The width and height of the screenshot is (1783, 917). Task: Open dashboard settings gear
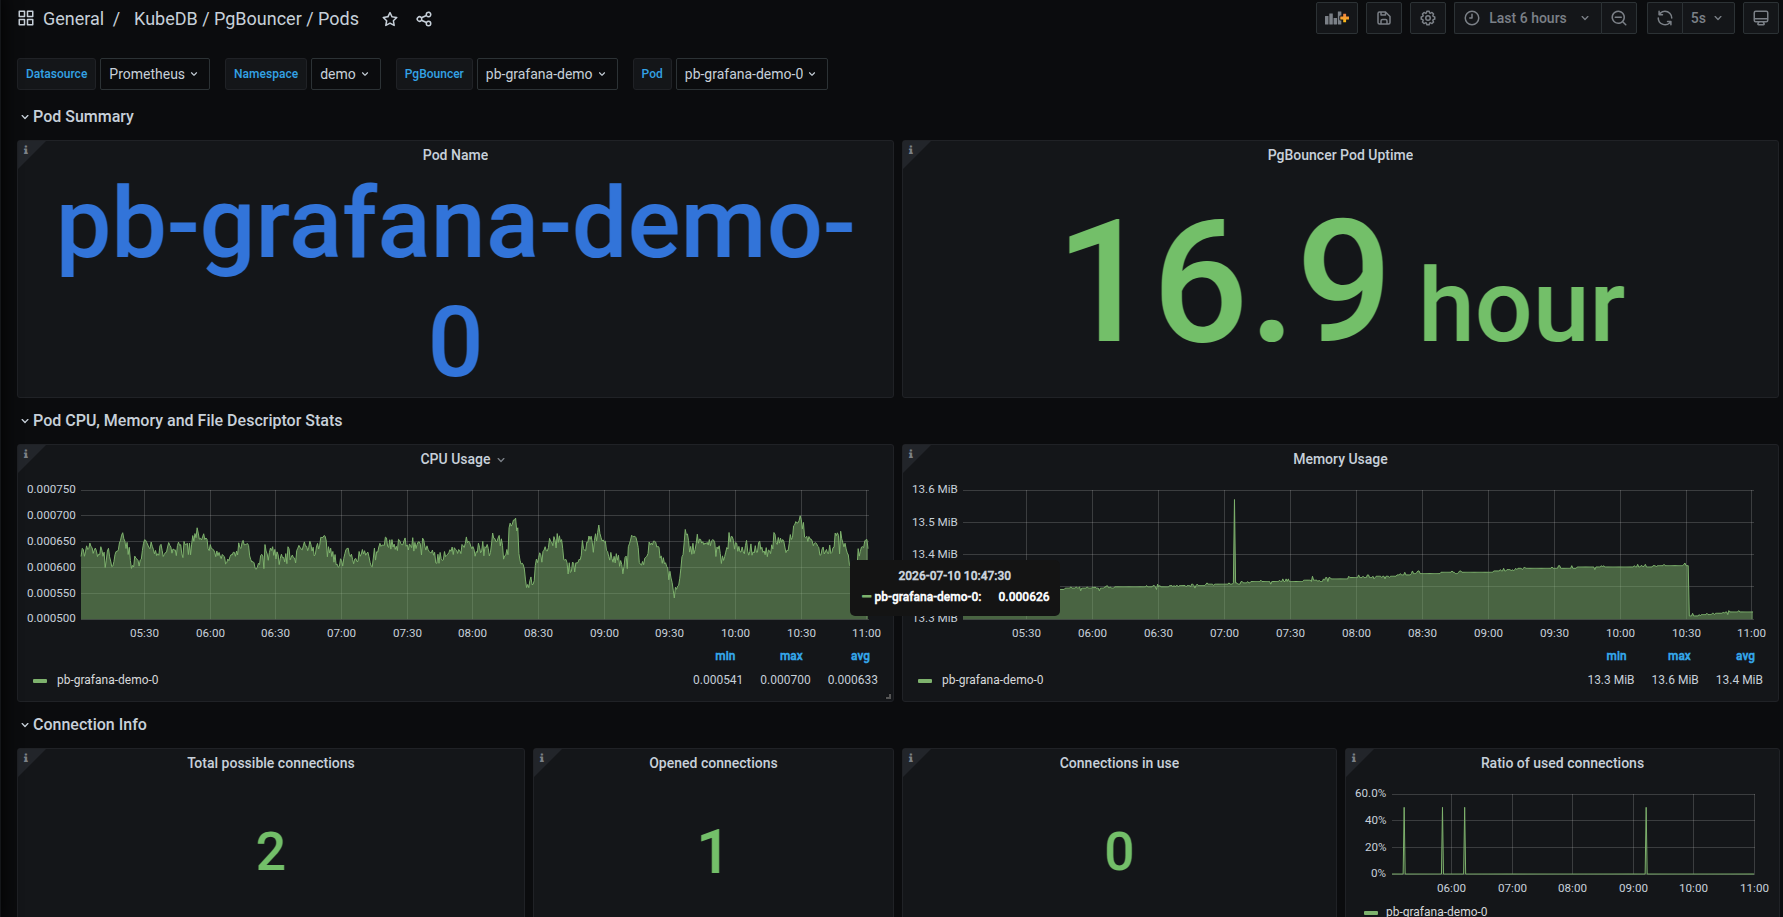coord(1428,18)
